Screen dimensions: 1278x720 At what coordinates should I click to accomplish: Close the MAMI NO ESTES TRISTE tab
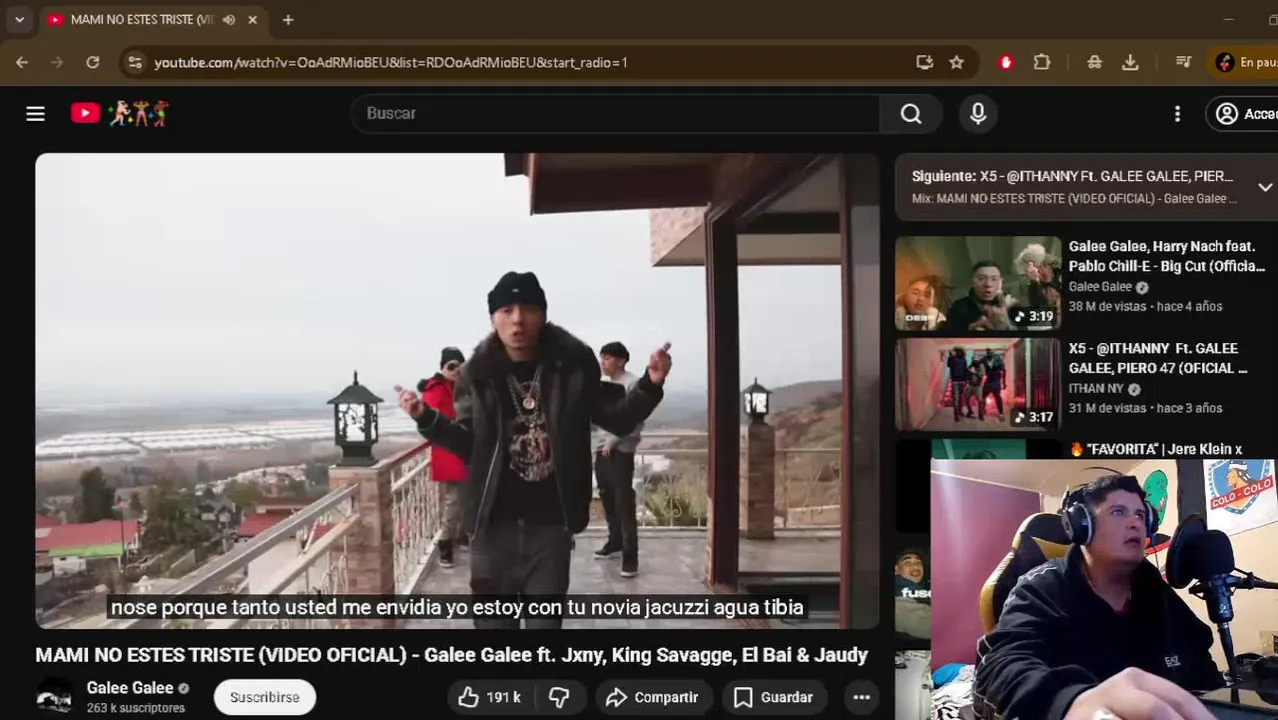point(253,20)
